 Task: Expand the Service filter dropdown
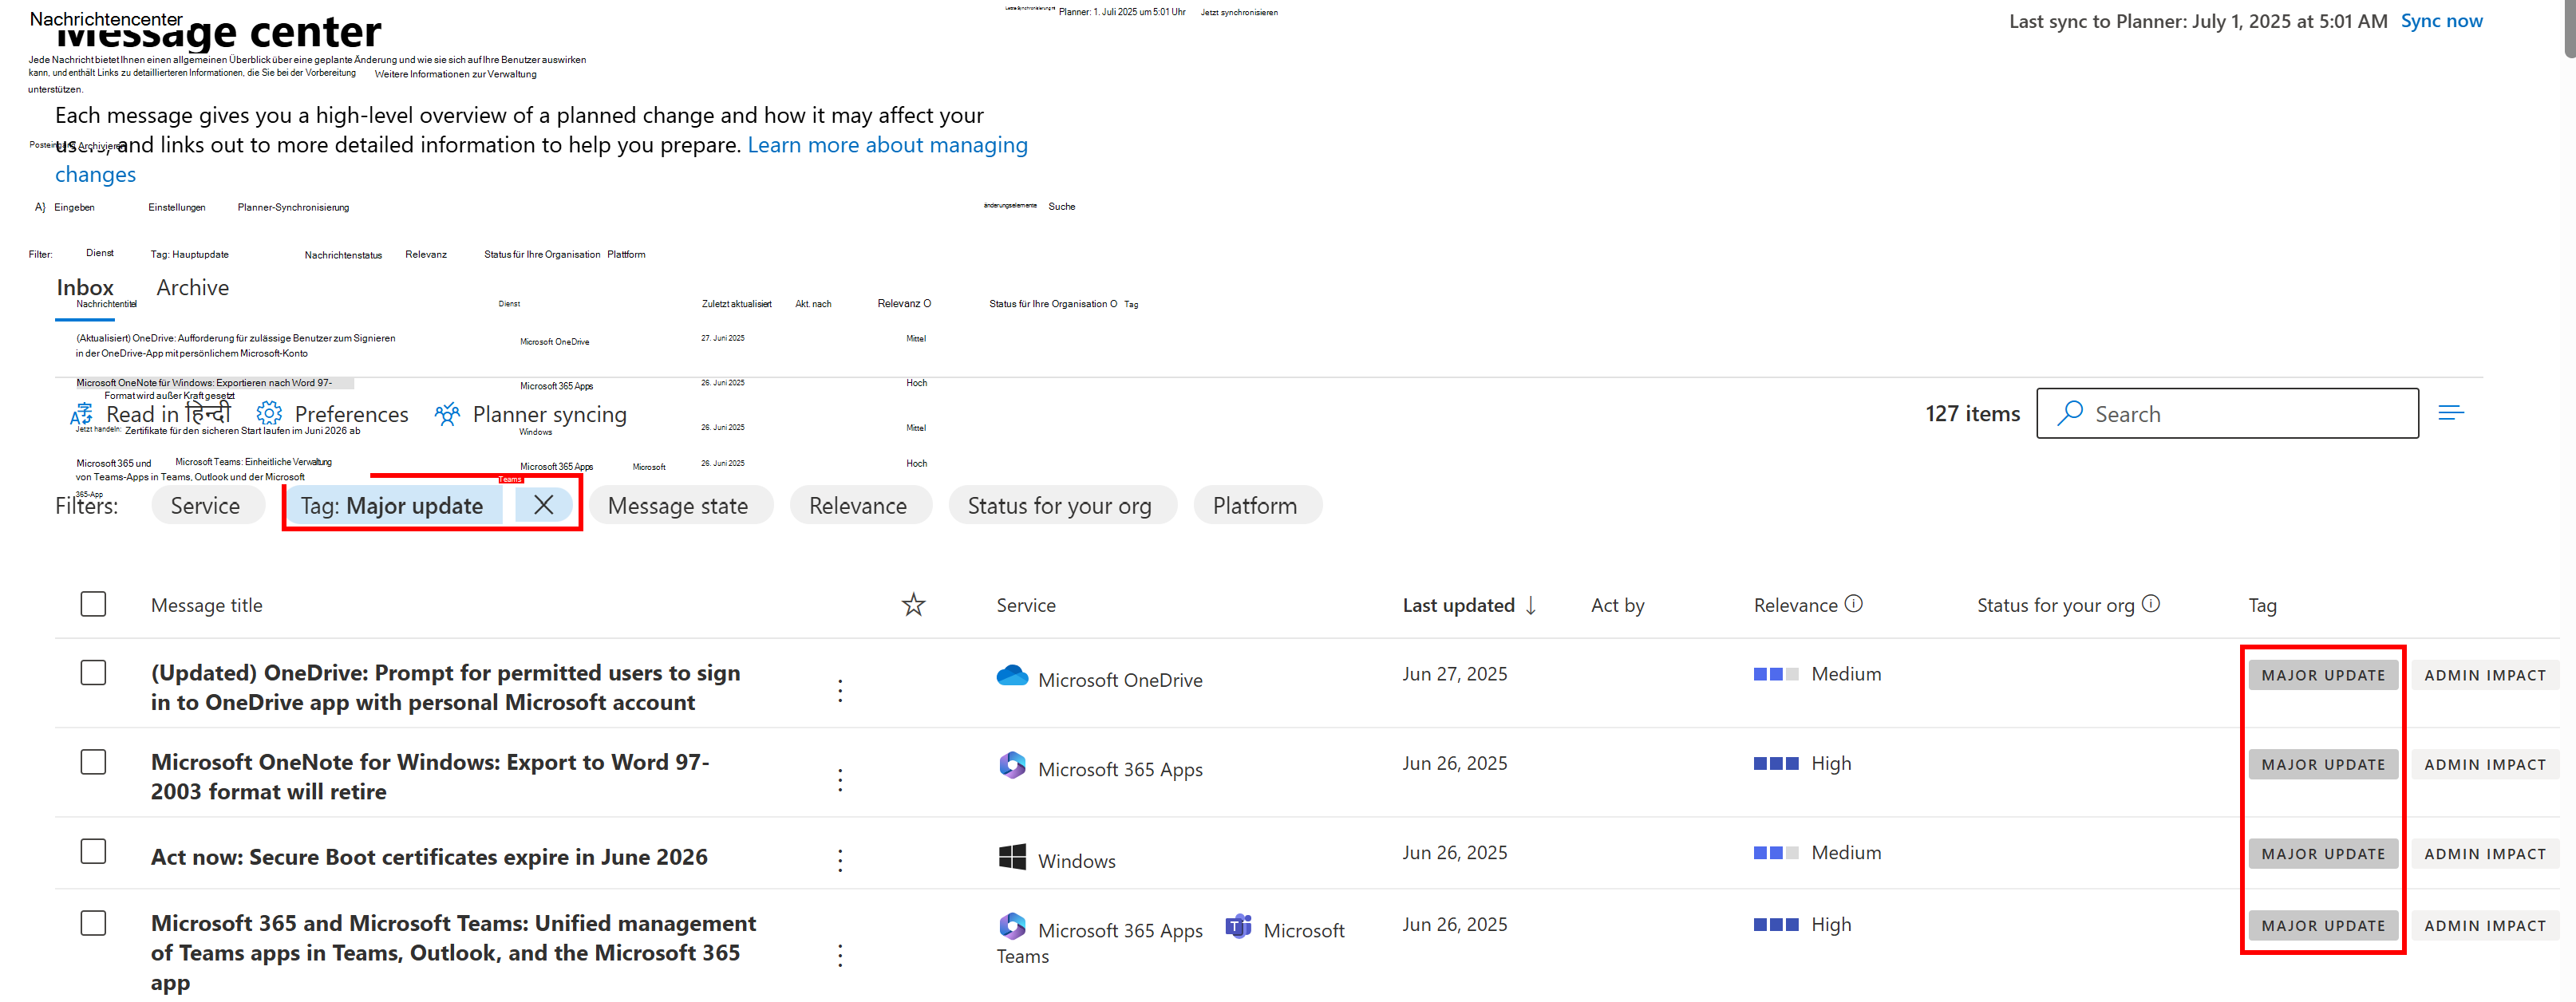206,506
